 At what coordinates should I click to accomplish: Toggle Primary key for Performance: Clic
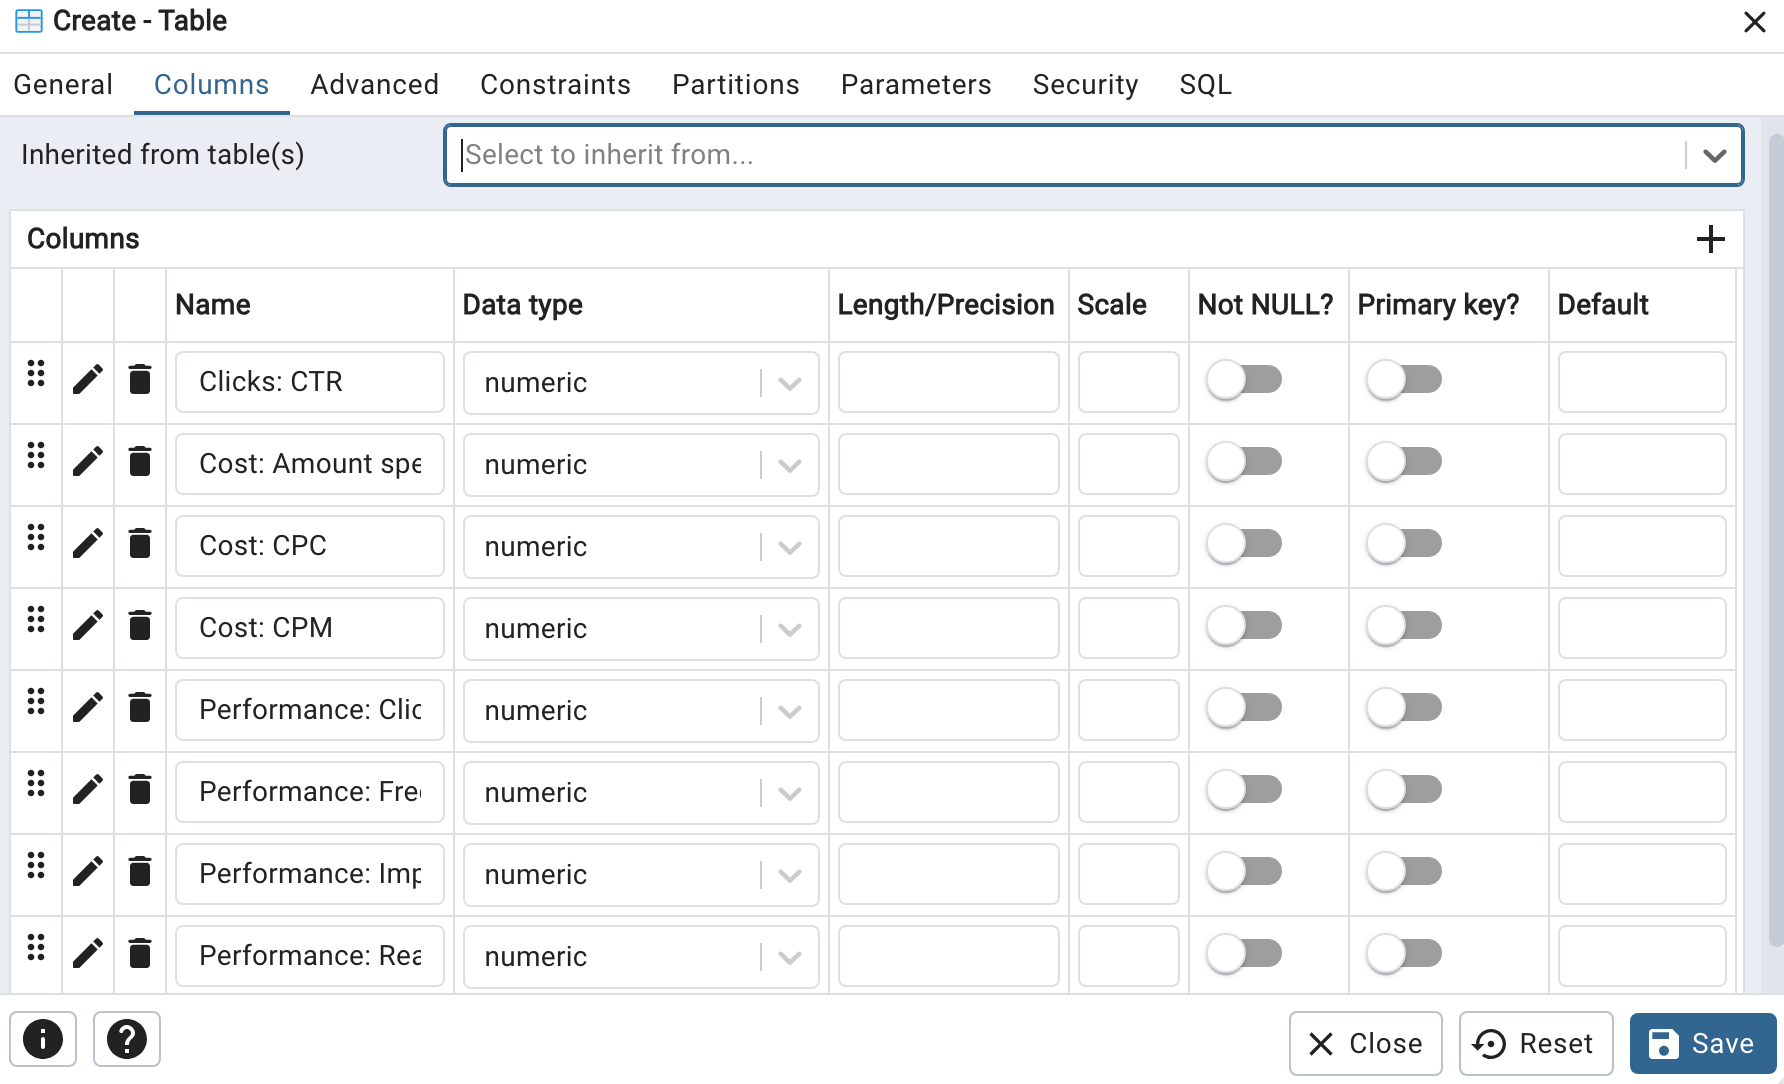point(1404,708)
